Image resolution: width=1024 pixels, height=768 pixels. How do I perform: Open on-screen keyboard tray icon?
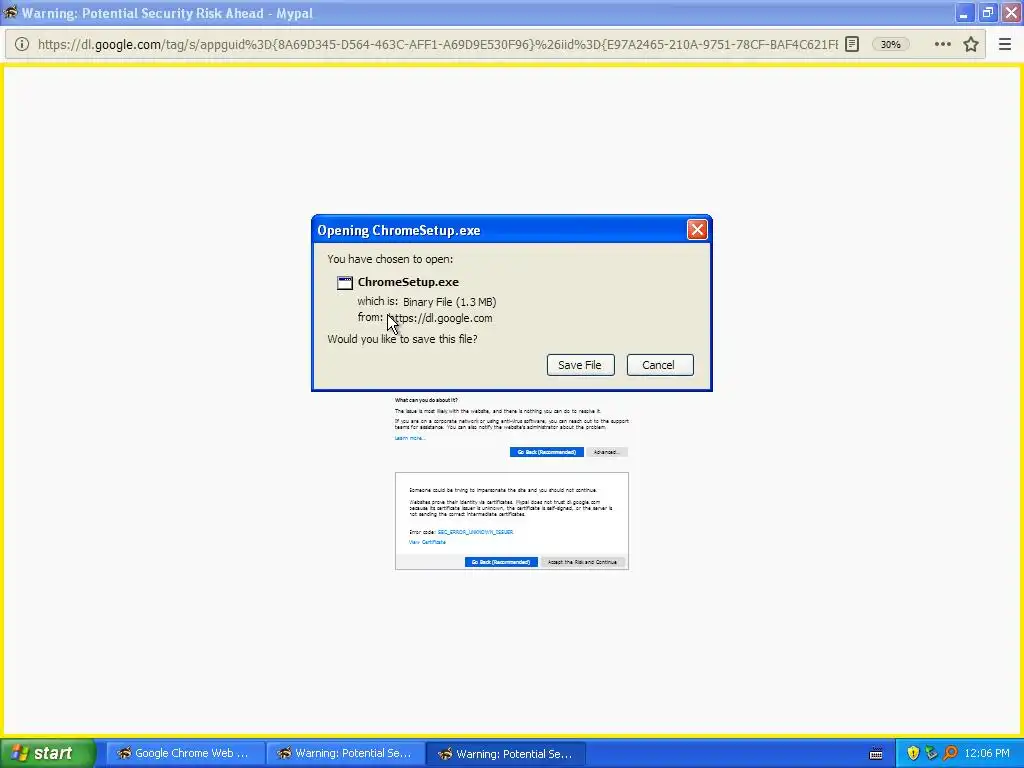pos(876,754)
